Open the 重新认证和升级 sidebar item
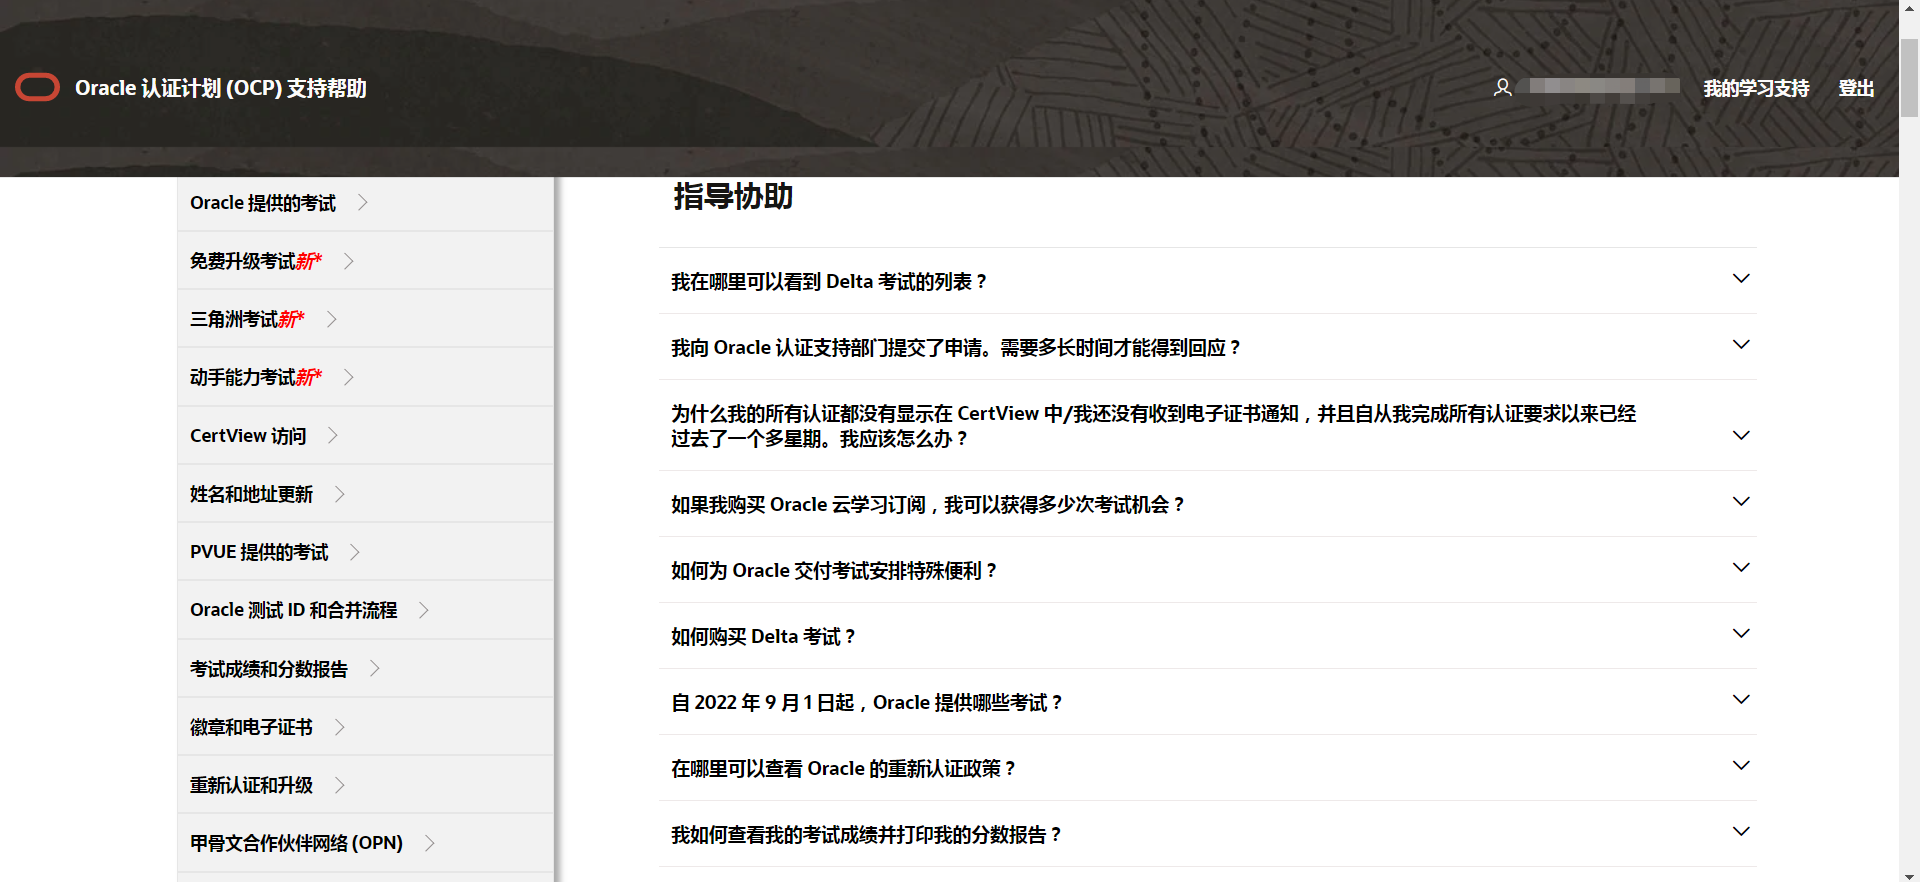The width and height of the screenshot is (1920, 882). tap(365, 785)
